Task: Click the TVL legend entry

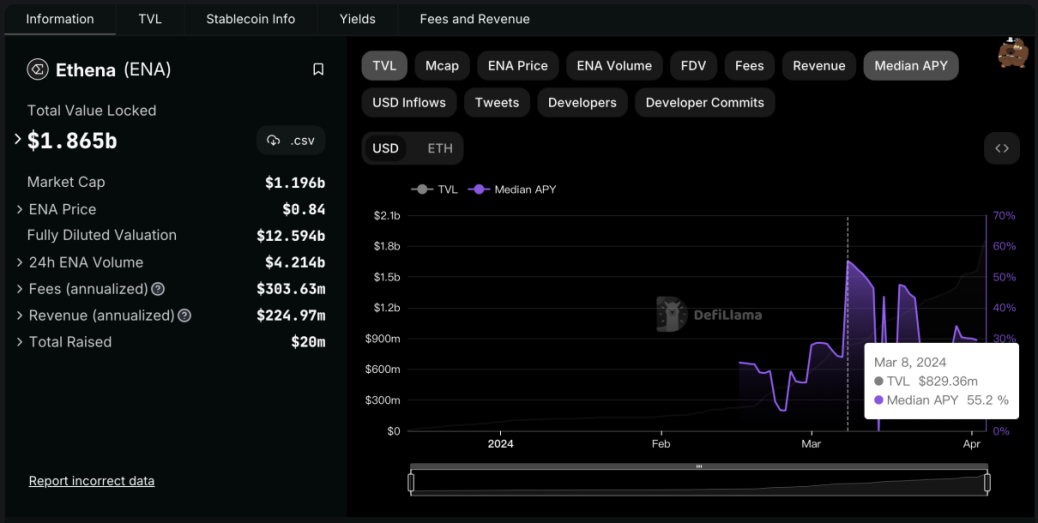Action: tap(436, 189)
